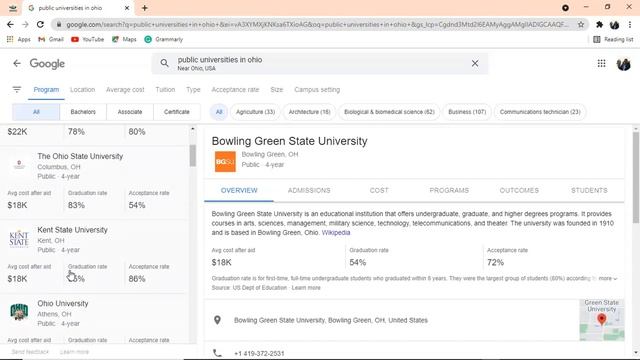The width and height of the screenshot is (640, 360).
Task: Reload the page
Action: (40, 24)
